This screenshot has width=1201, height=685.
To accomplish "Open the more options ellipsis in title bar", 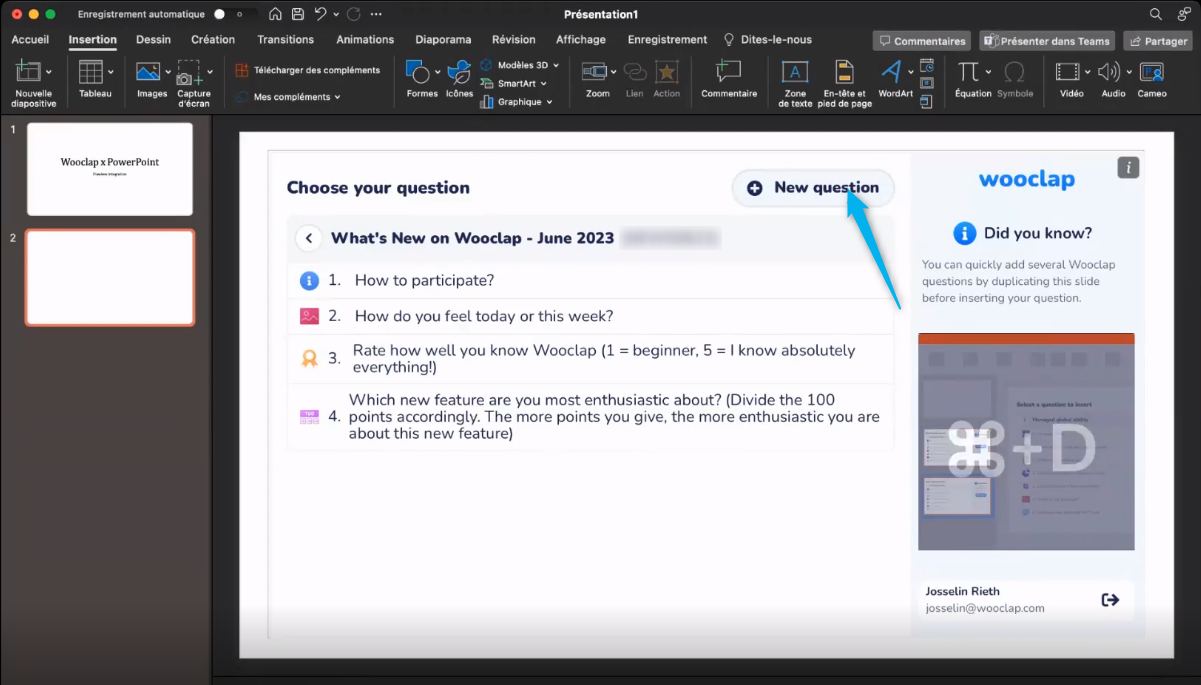I will coord(376,14).
